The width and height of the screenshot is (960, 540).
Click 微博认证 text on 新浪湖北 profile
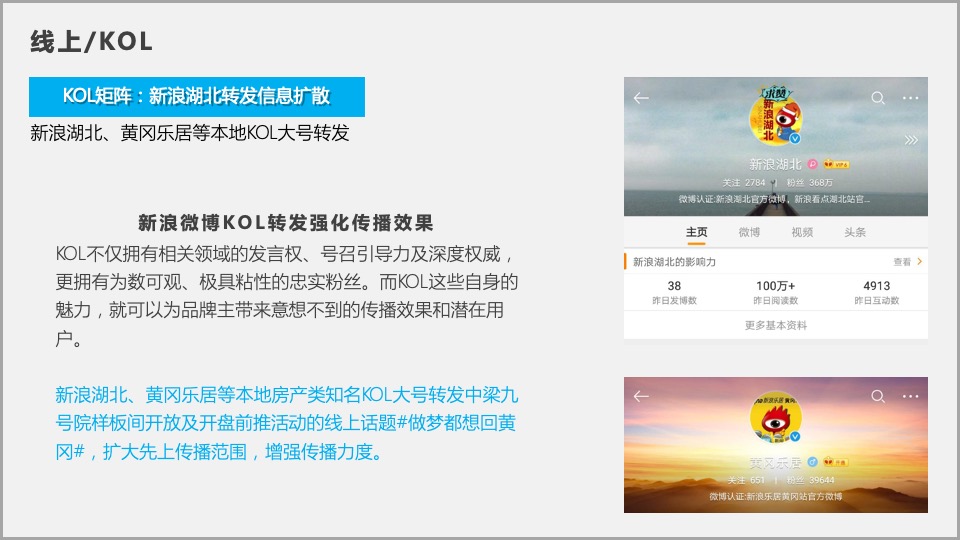click(x=774, y=199)
